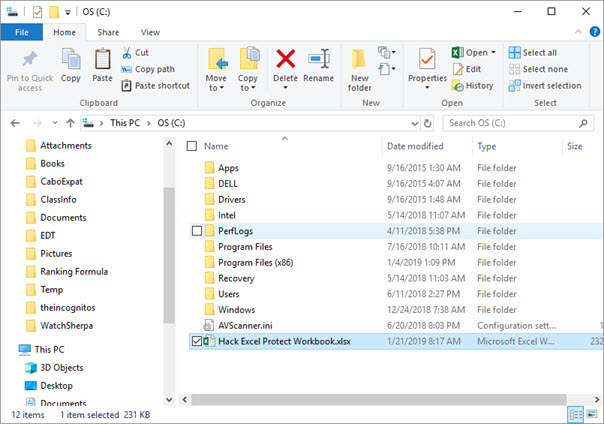Select the Windows folder row
The width and height of the screenshot is (604, 424).
point(395,310)
